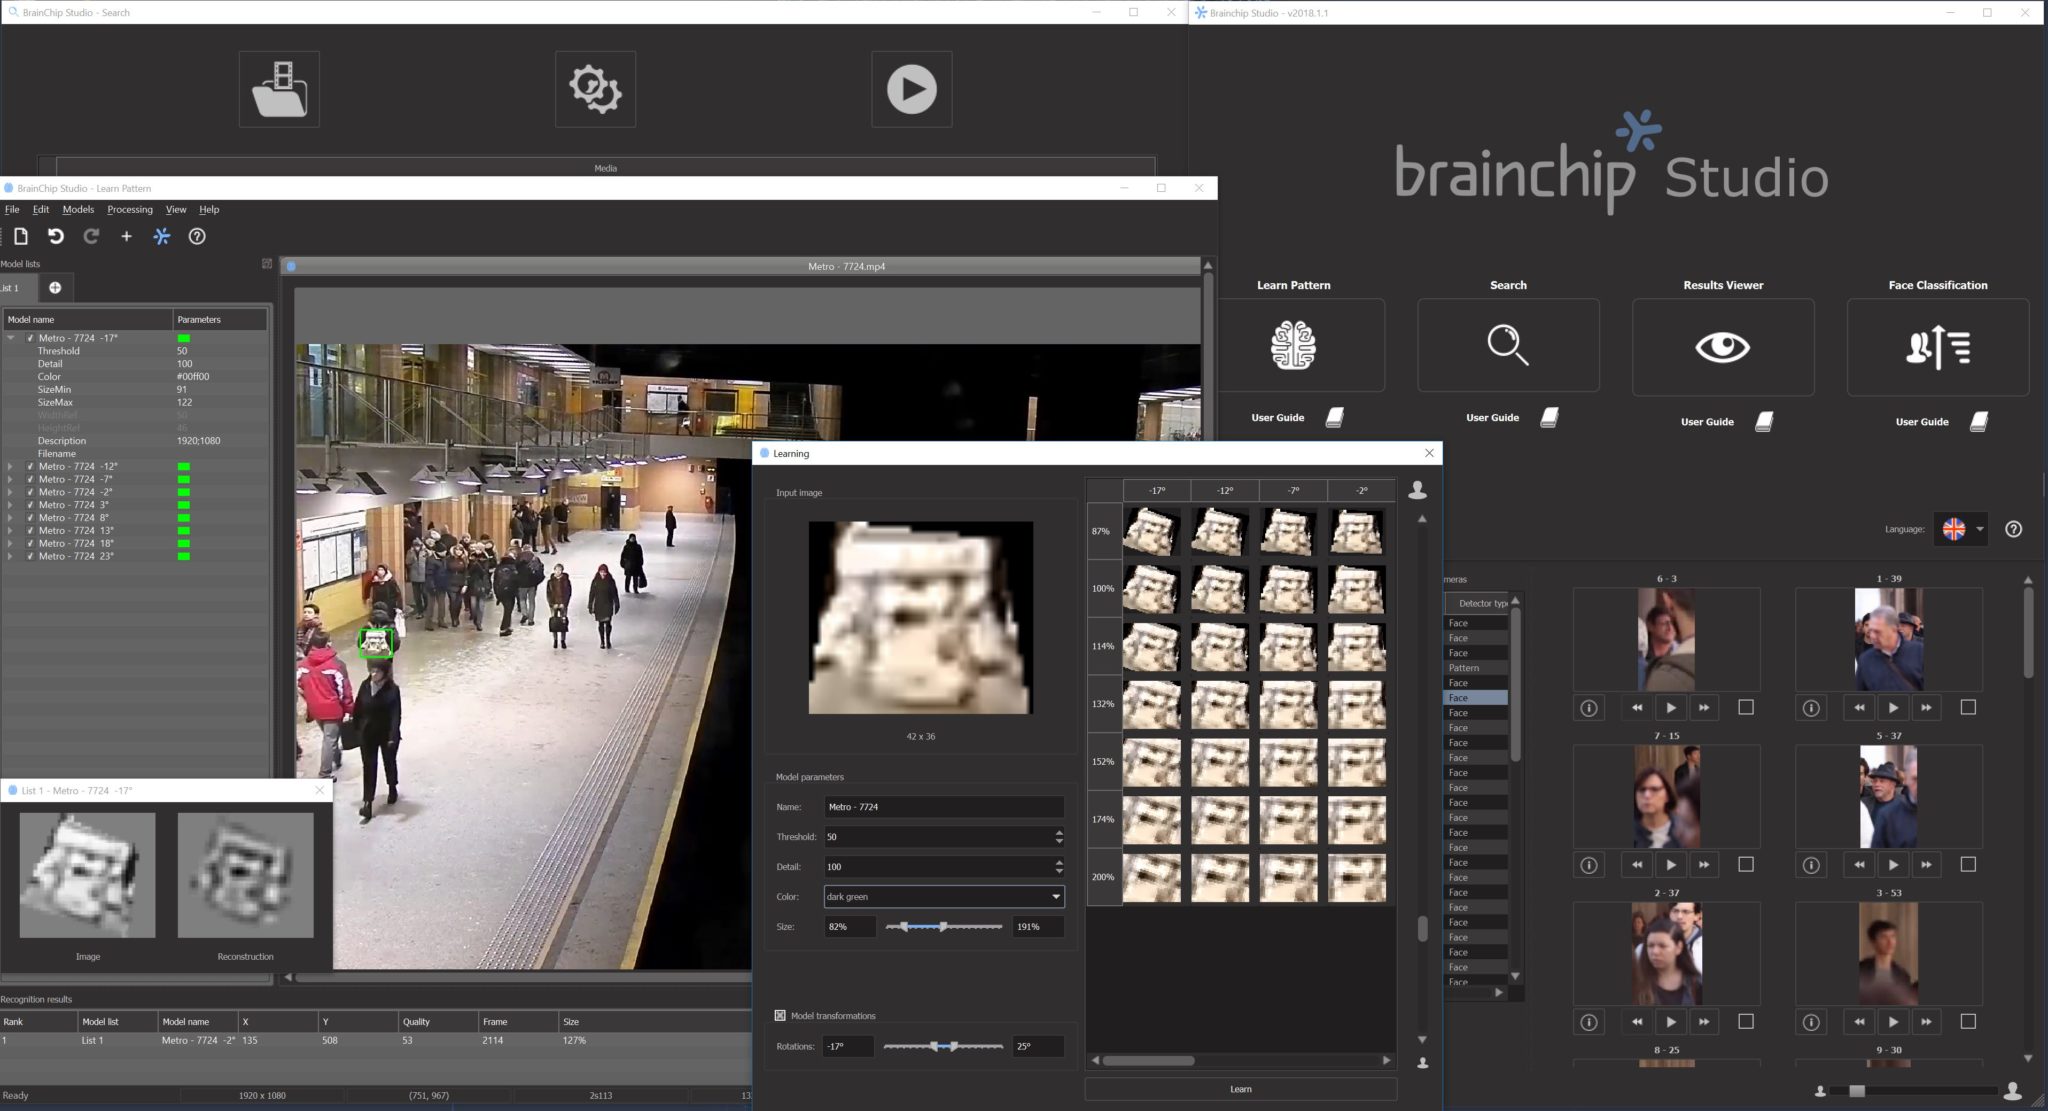Show info for face result 3 - 53

click(x=1811, y=1022)
